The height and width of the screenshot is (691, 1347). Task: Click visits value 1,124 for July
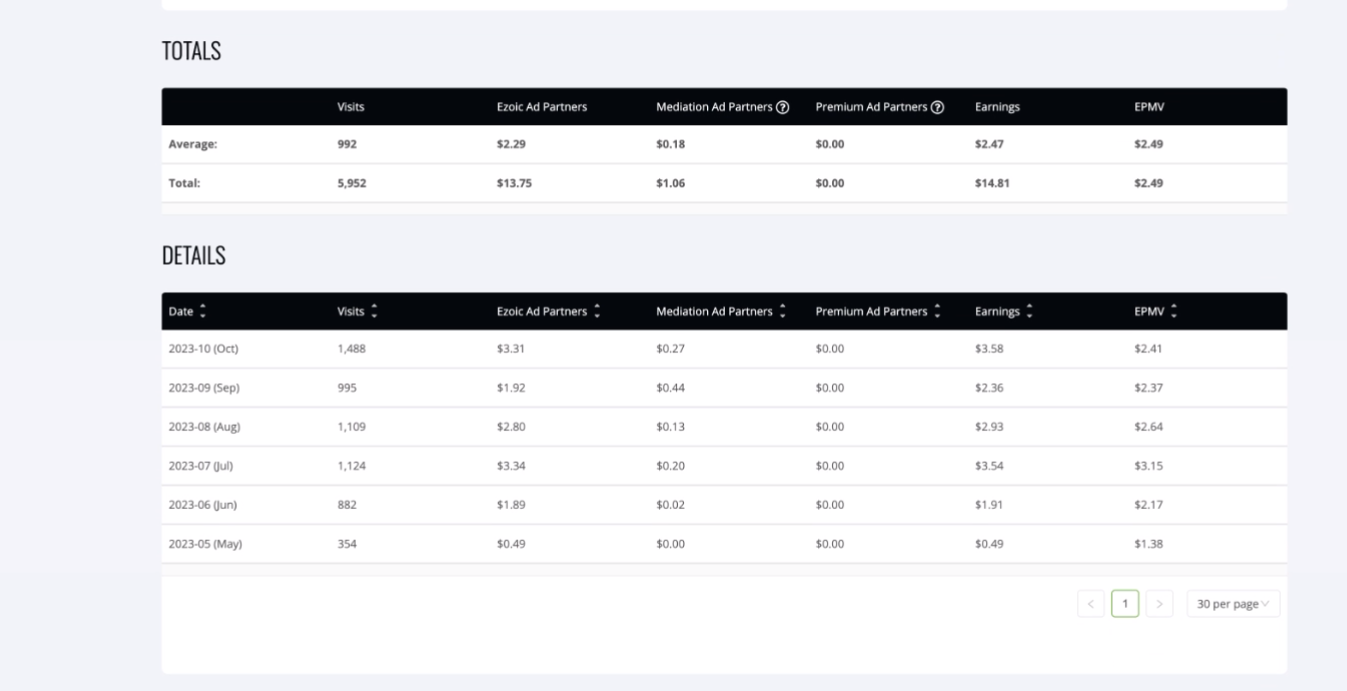[x=351, y=466]
